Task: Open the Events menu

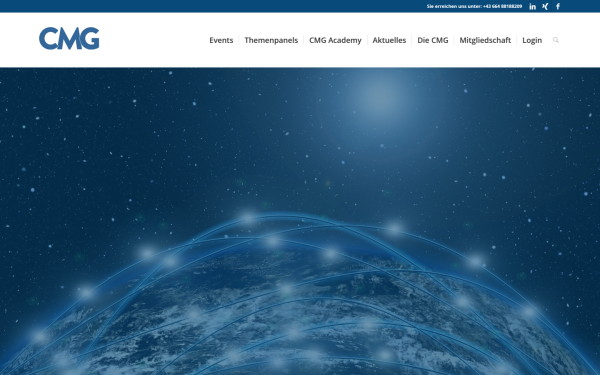Action: coord(221,40)
